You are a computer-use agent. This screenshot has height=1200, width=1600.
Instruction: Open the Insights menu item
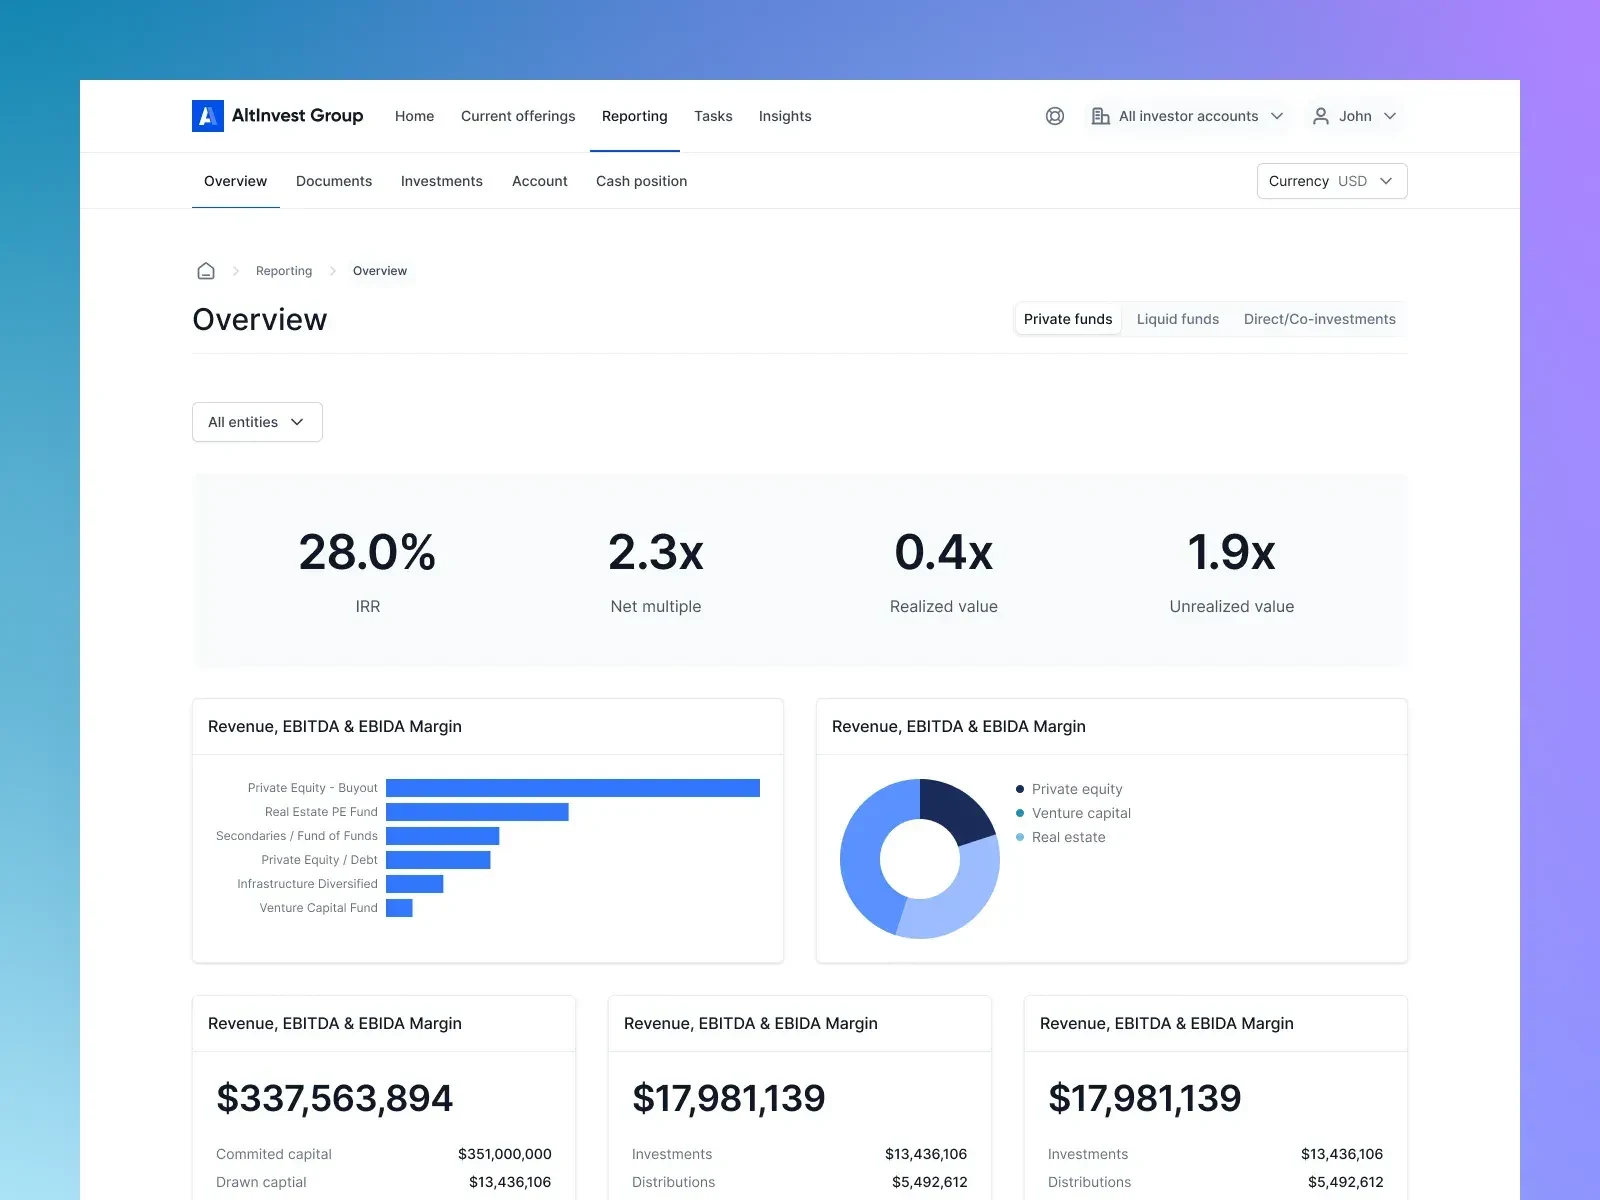[784, 116]
